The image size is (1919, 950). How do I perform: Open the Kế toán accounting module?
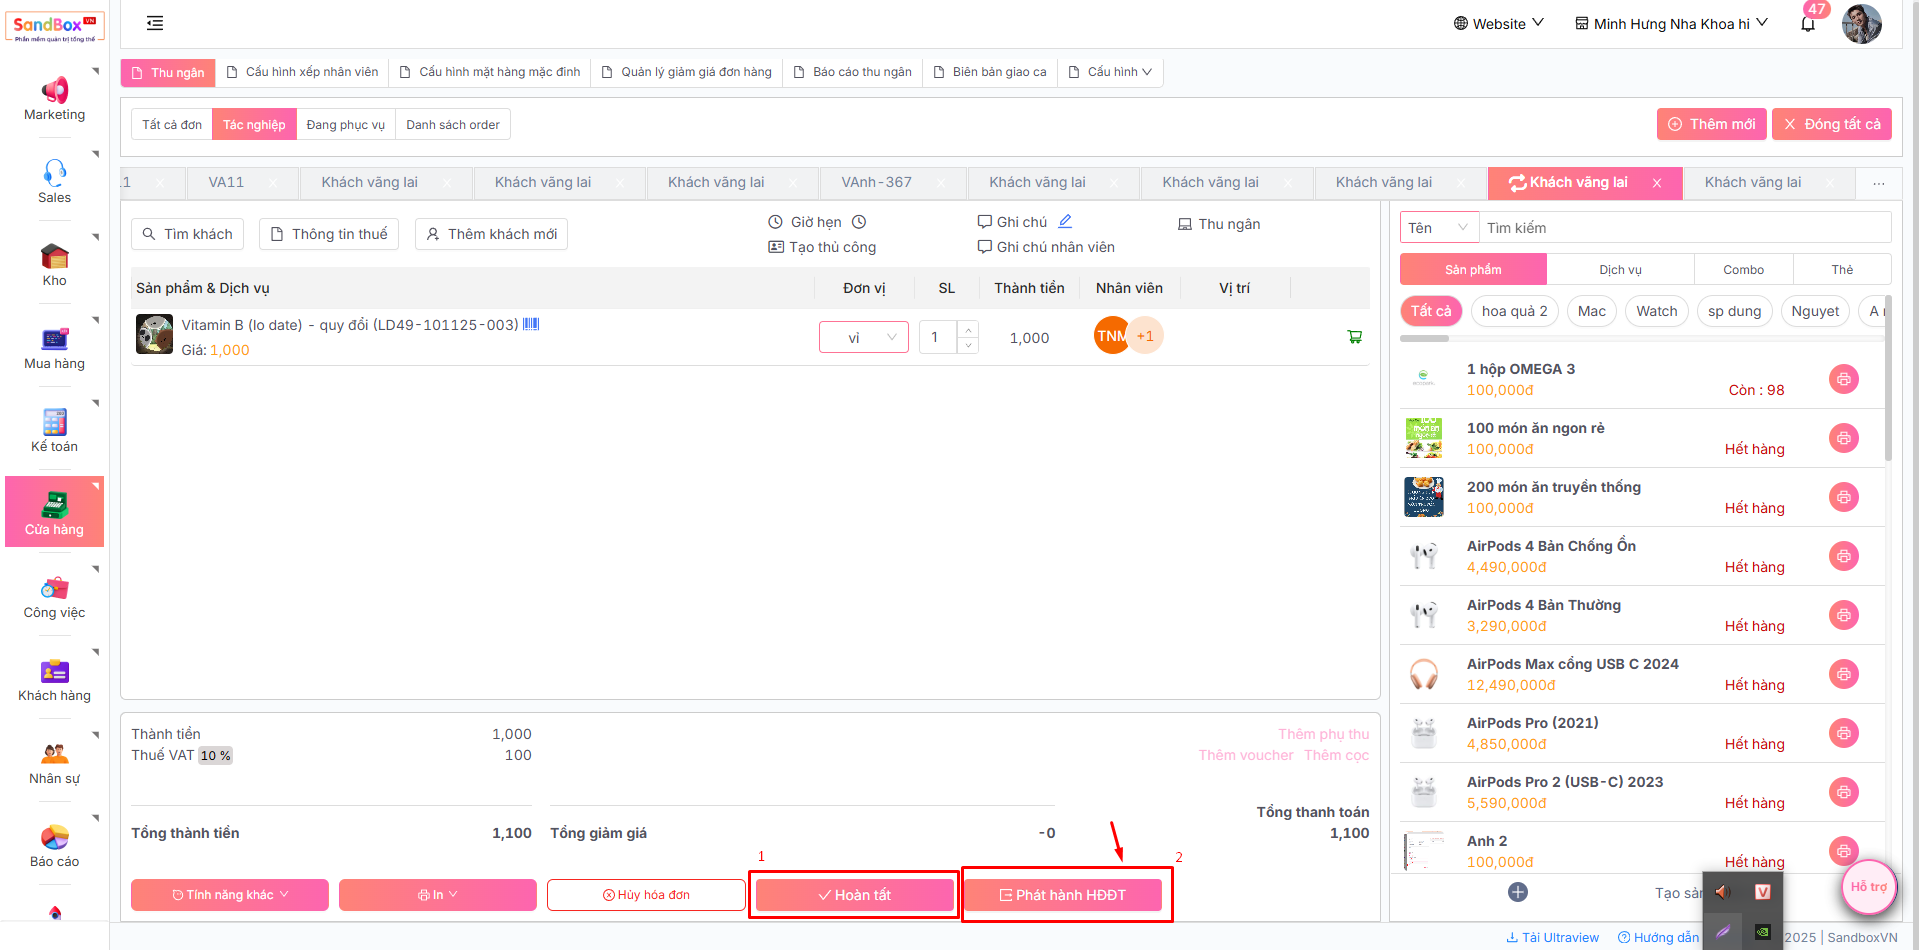[x=54, y=430]
